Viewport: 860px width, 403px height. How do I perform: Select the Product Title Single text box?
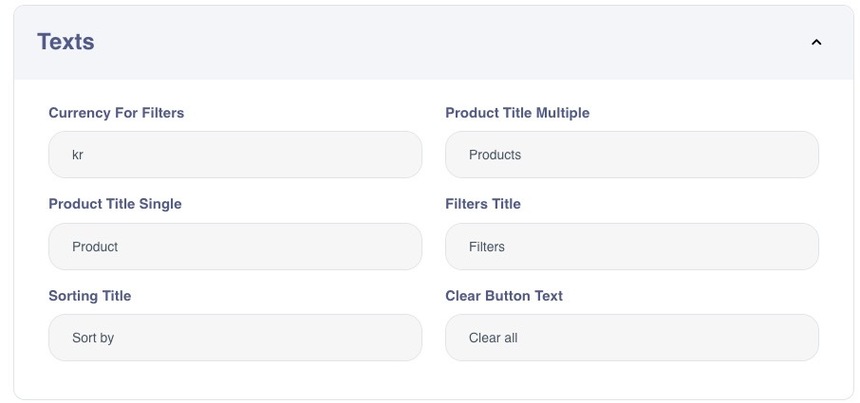[235, 247]
